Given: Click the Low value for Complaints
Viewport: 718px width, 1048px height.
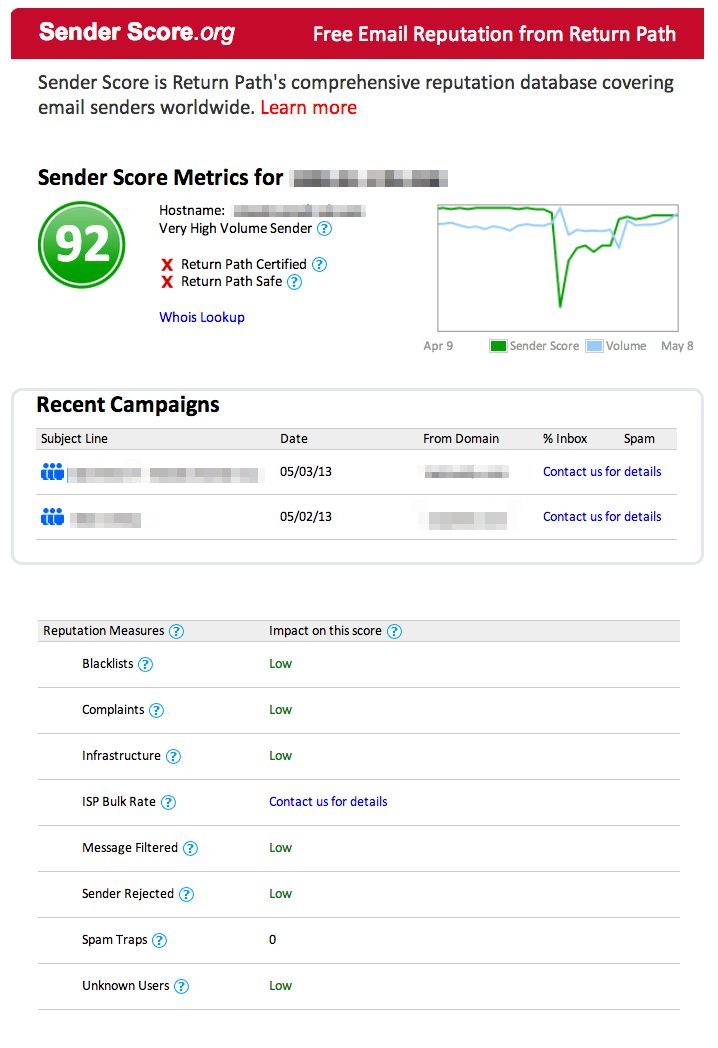Looking at the screenshot, I should [x=281, y=710].
